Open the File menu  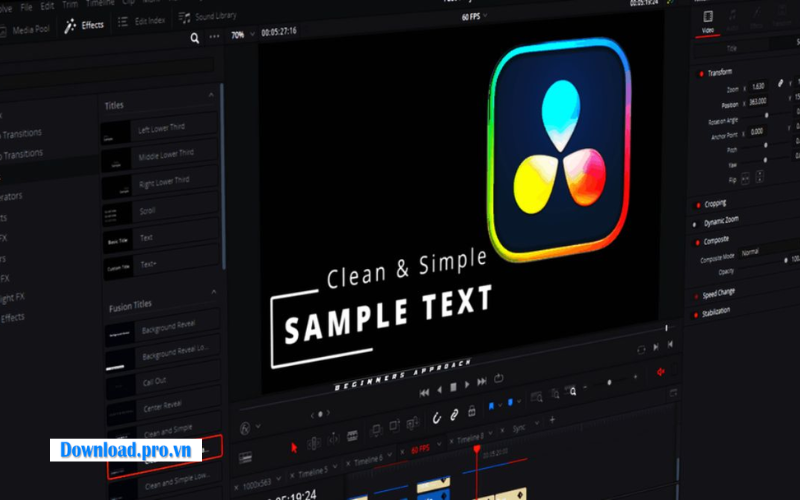click(26, 8)
